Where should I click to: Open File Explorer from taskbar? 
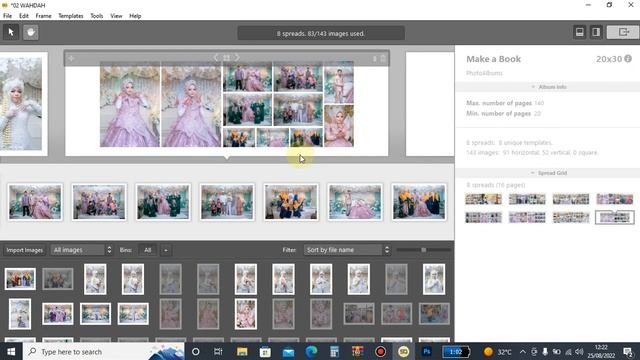[242, 351]
